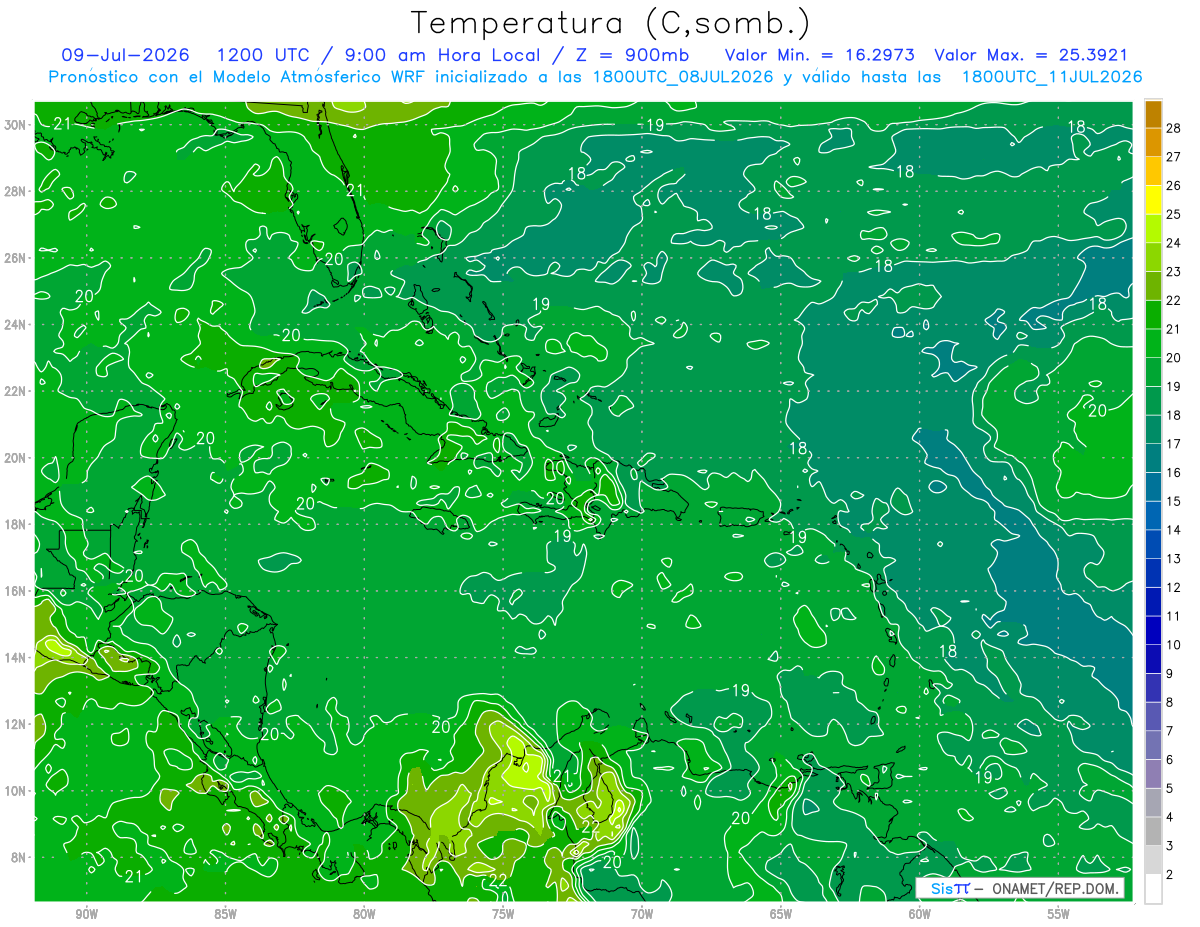Click the color scale label '12'
Image resolution: width=1200 pixels, height=927 pixels.
pos(1173,588)
